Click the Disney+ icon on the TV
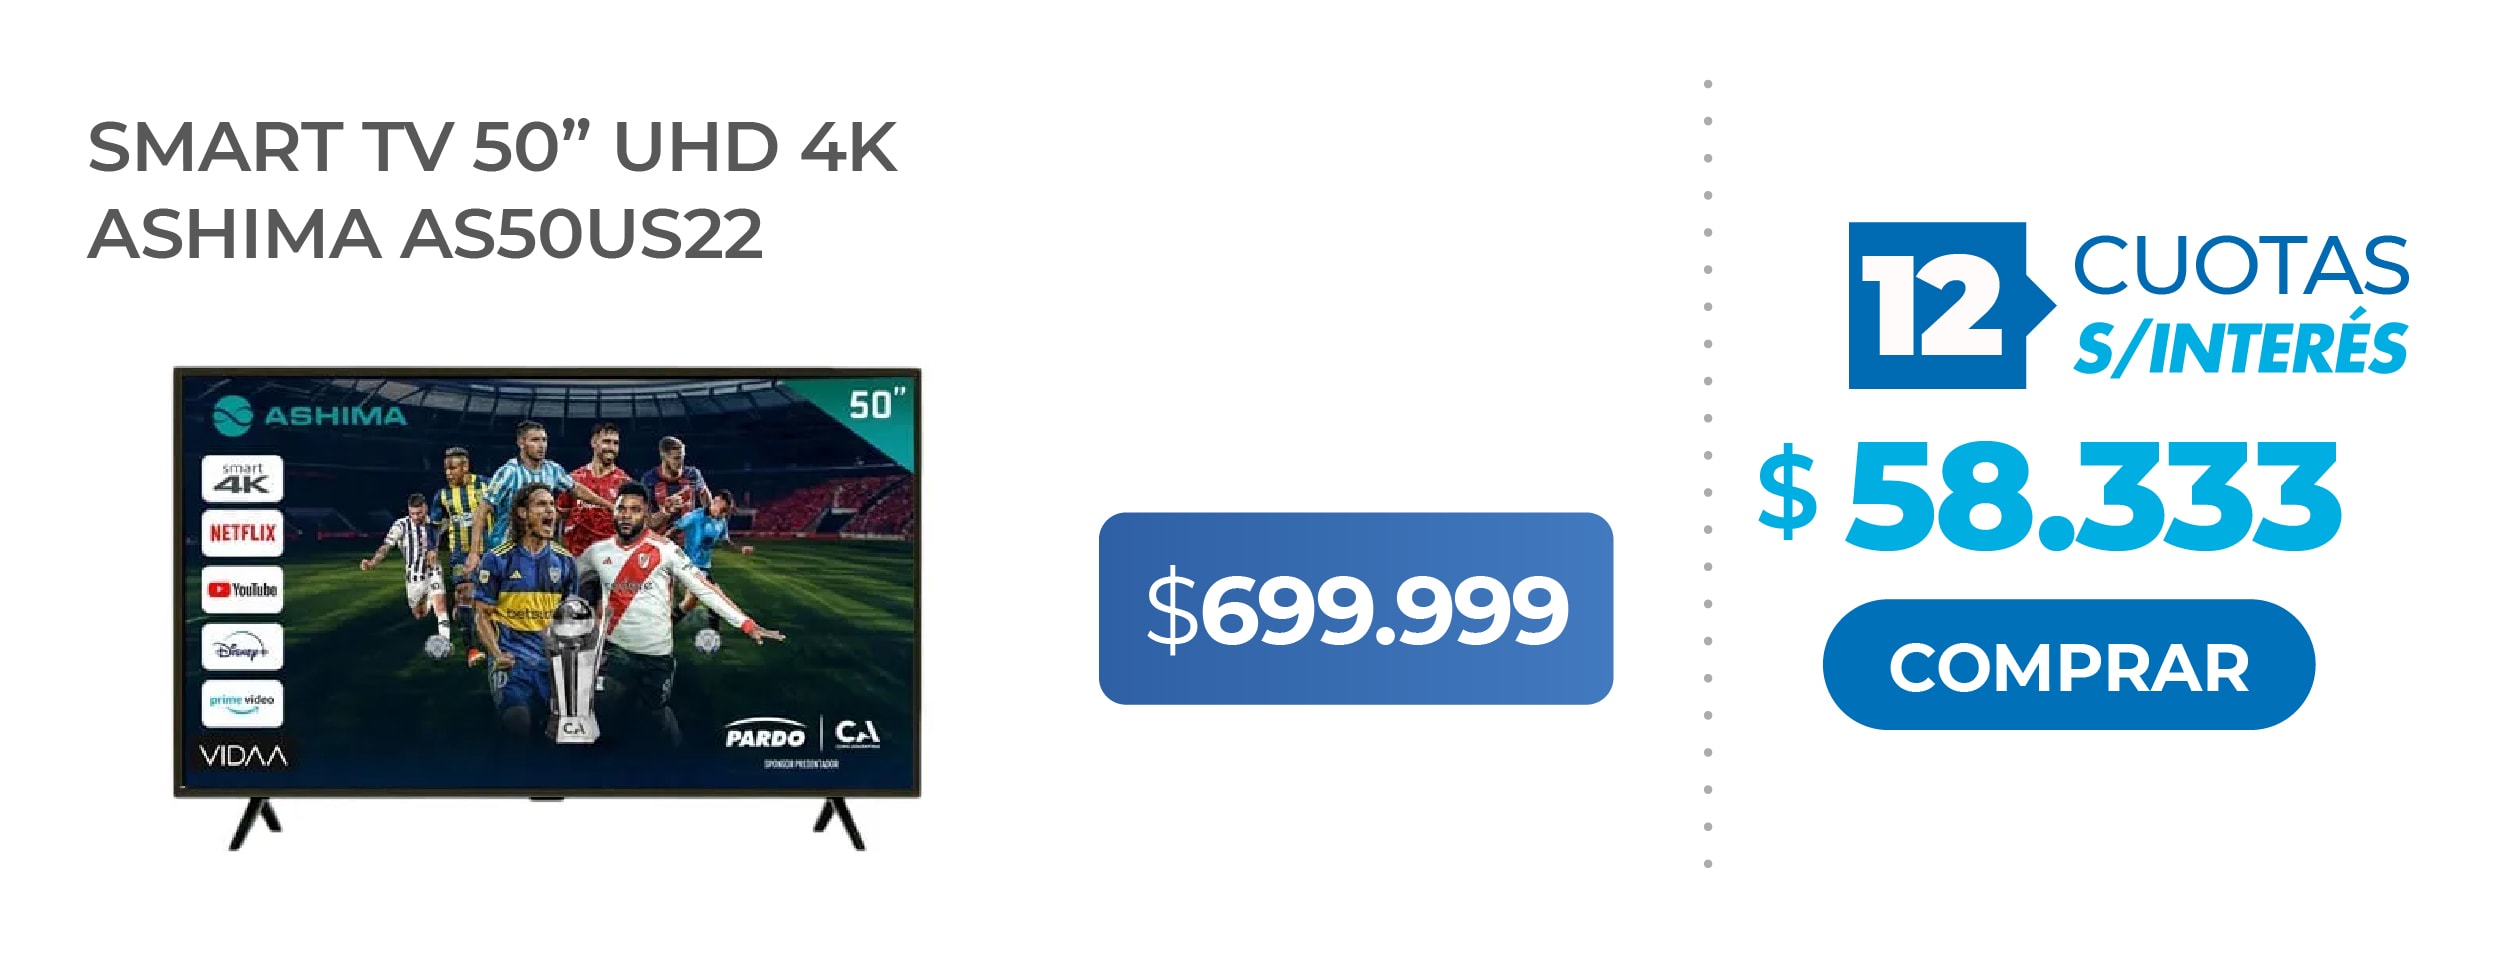The height and width of the screenshot is (958, 2500). 242,647
